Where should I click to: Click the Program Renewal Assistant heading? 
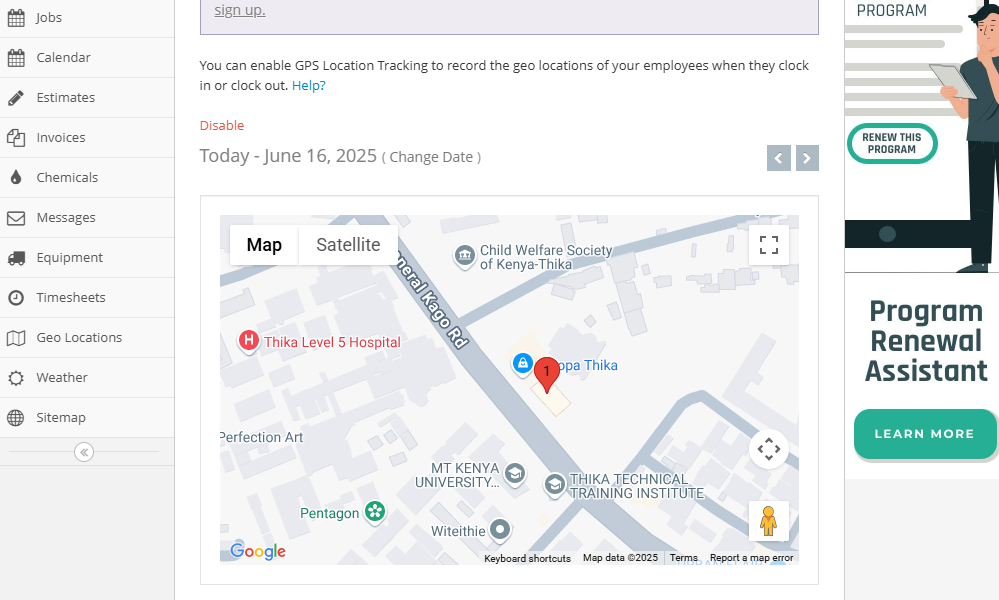point(926,341)
